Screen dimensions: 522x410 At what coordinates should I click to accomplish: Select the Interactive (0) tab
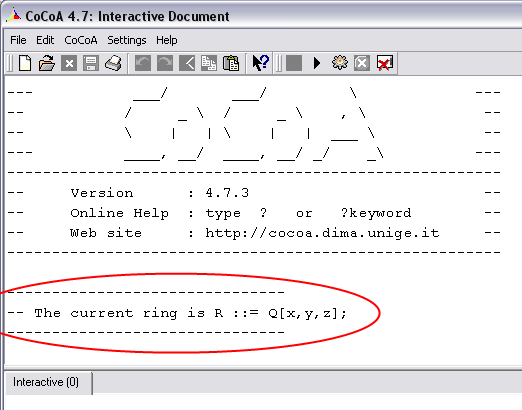(46, 382)
